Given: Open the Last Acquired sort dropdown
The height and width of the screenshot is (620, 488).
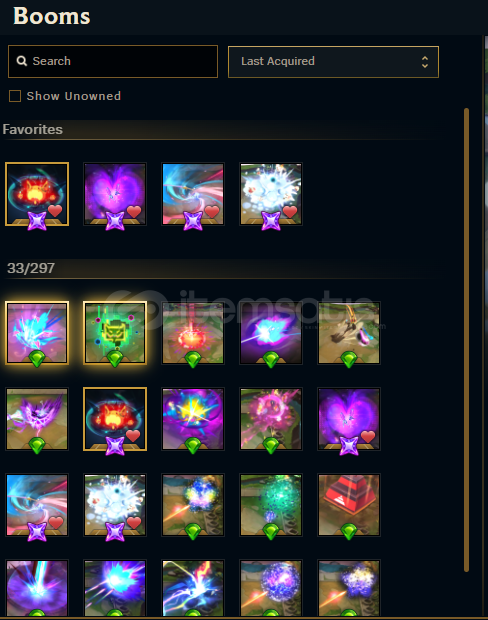Looking at the screenshot, I should [333, 62].
